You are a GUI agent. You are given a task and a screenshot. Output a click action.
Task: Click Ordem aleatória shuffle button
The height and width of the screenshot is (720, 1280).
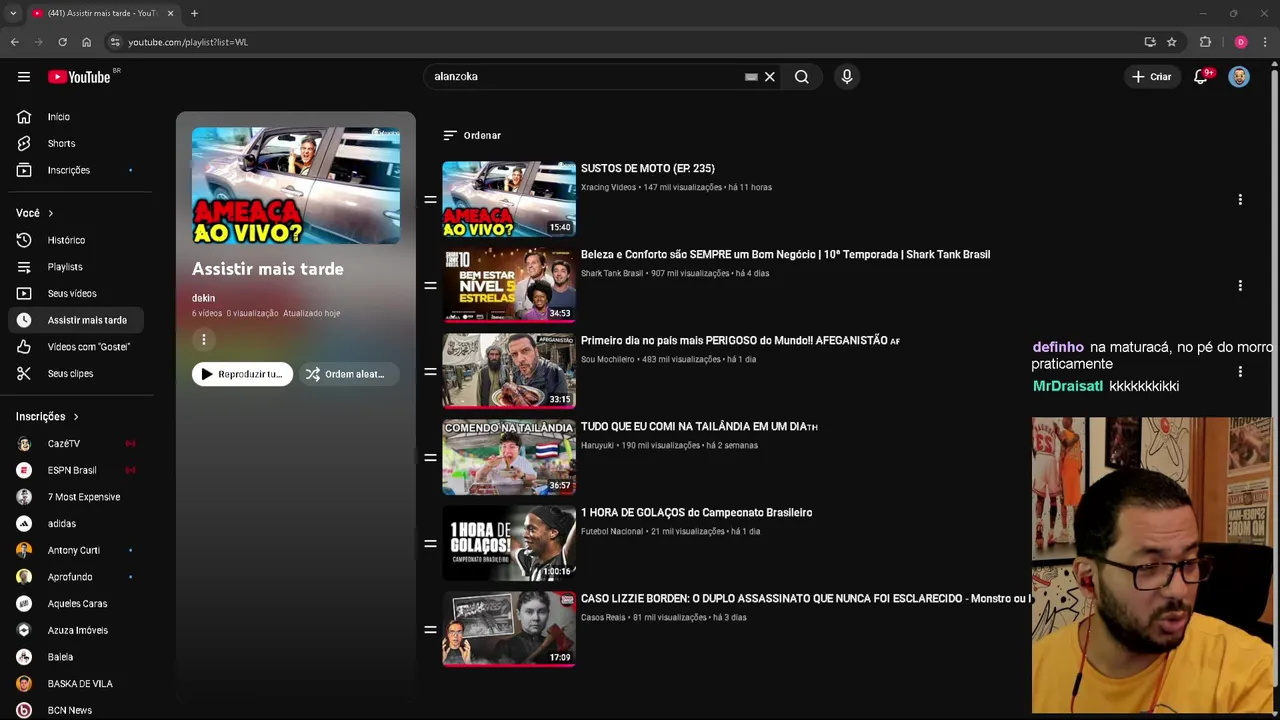[347, 374]
